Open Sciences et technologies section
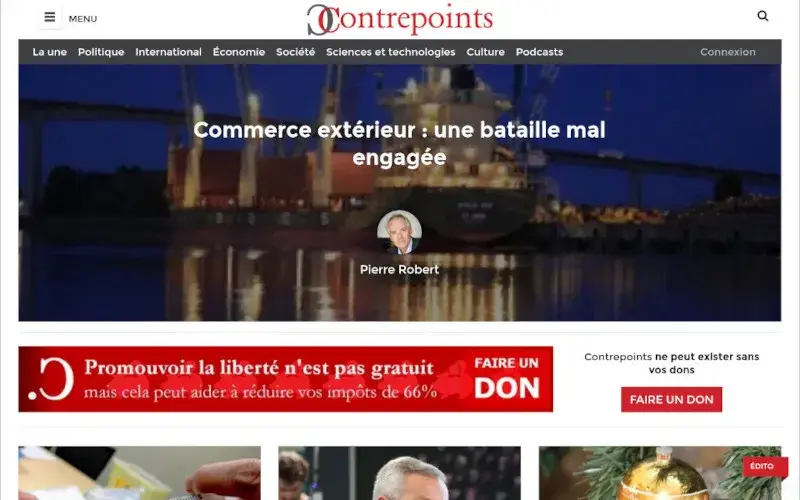Image resolution: width=800 pixels, height=500 pixels. click(390, 52)
